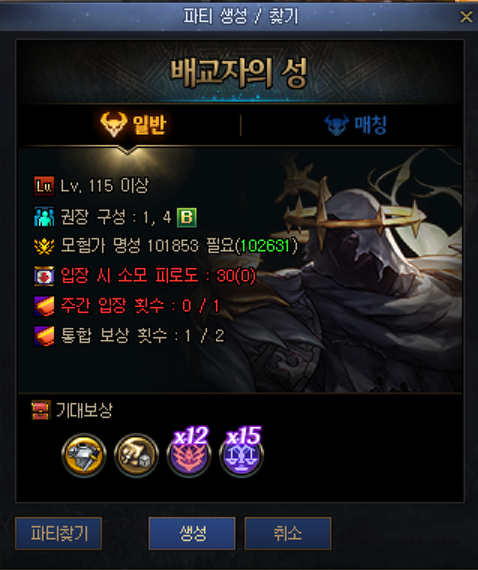Select the golden equipment reward icon
478x570 pixels.
(x=84, y=454)
